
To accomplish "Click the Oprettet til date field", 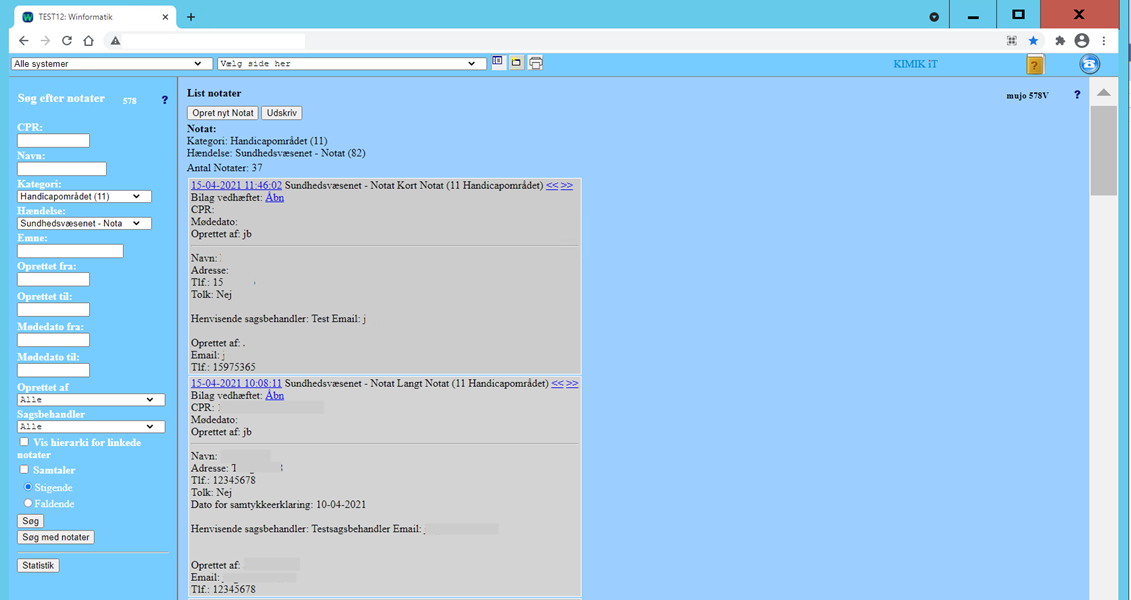I will point(53,309).
